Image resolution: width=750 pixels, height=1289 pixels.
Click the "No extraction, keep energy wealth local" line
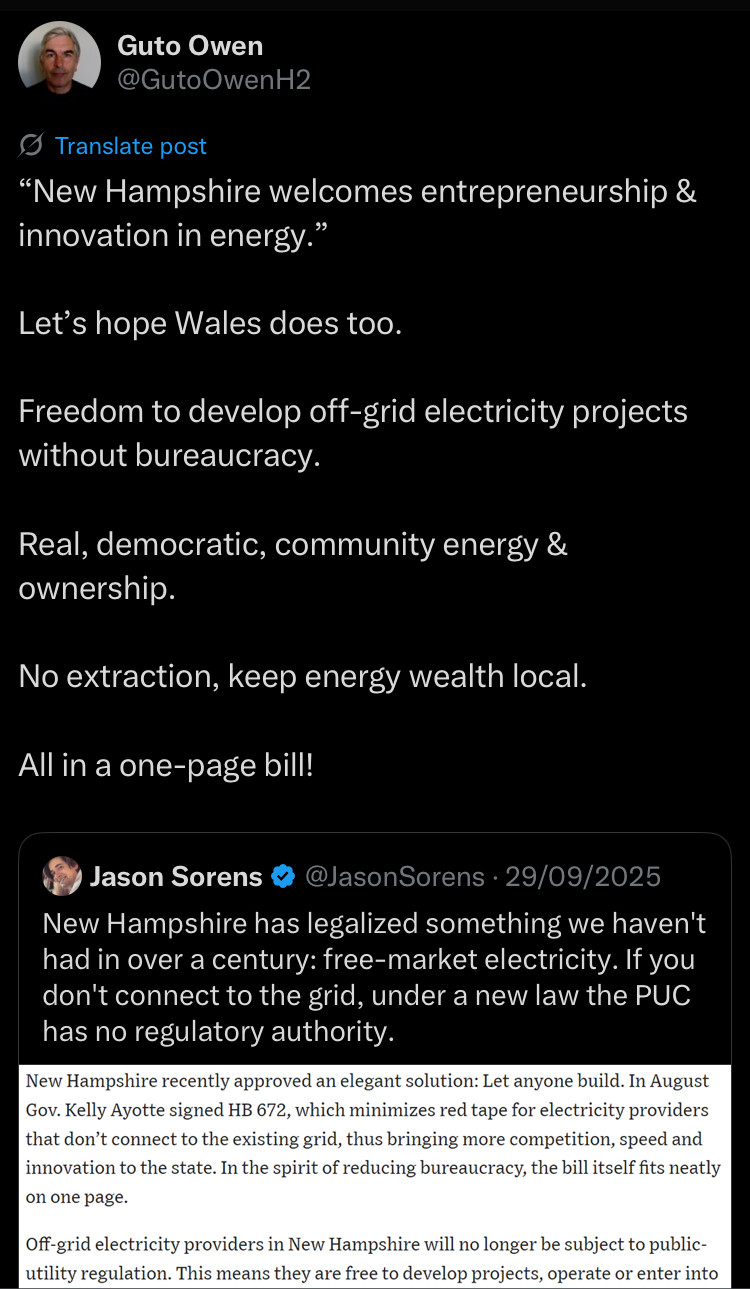[302, 676]
